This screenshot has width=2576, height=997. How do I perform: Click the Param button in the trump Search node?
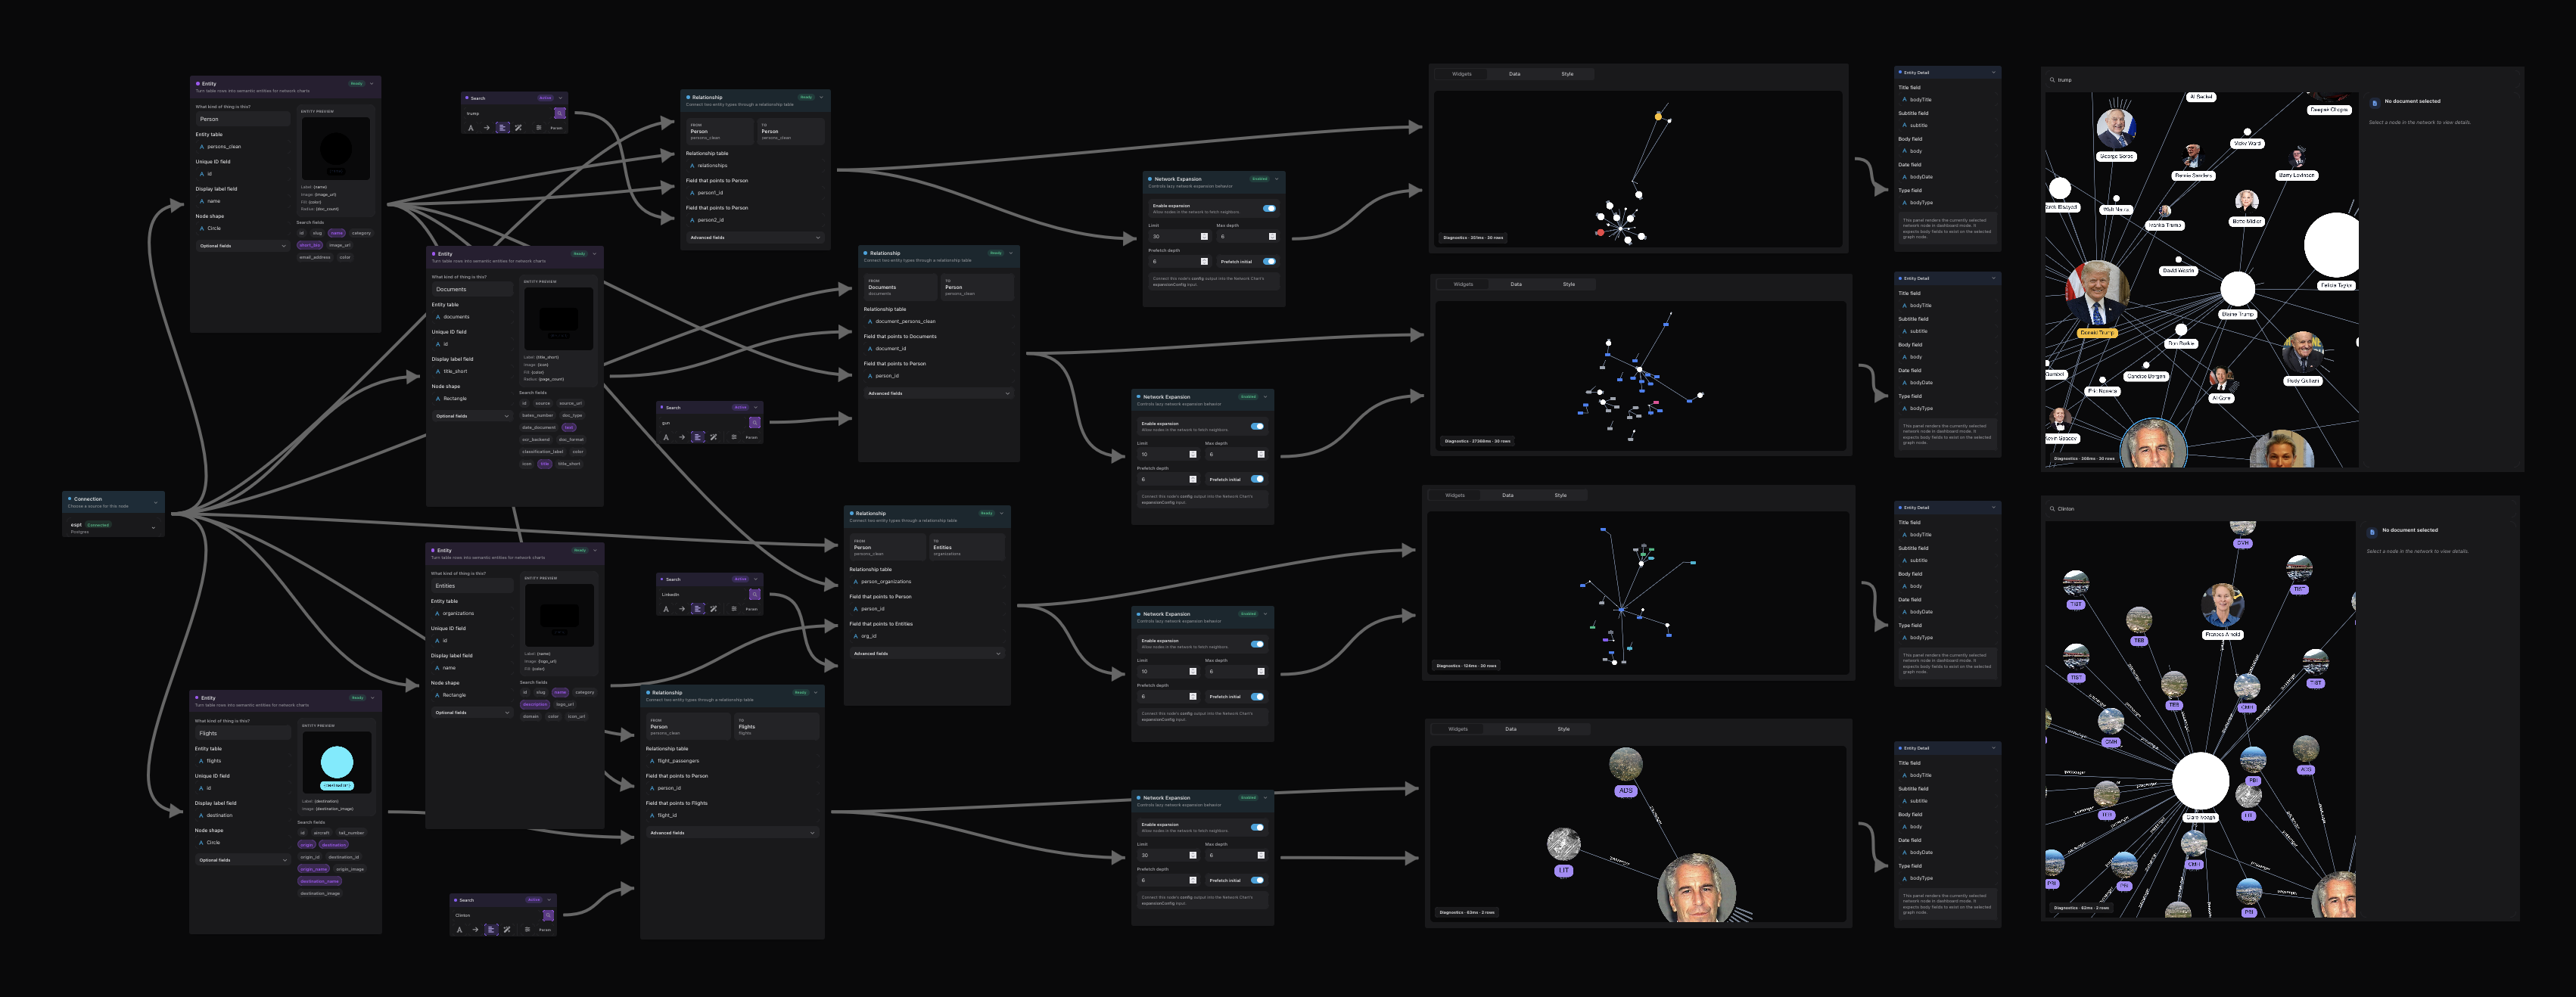pyautogui.click(x=556, y=128)
